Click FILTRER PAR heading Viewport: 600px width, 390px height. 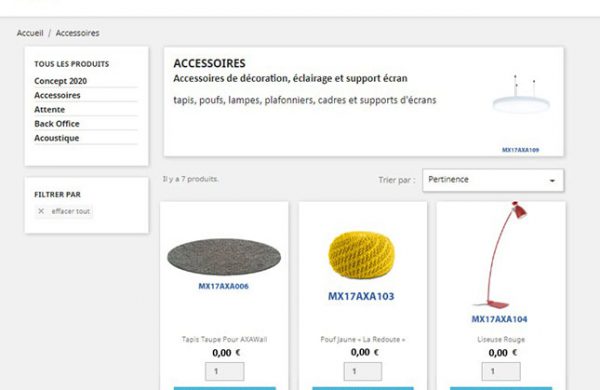pyautogui.click(x=57, y=194)
